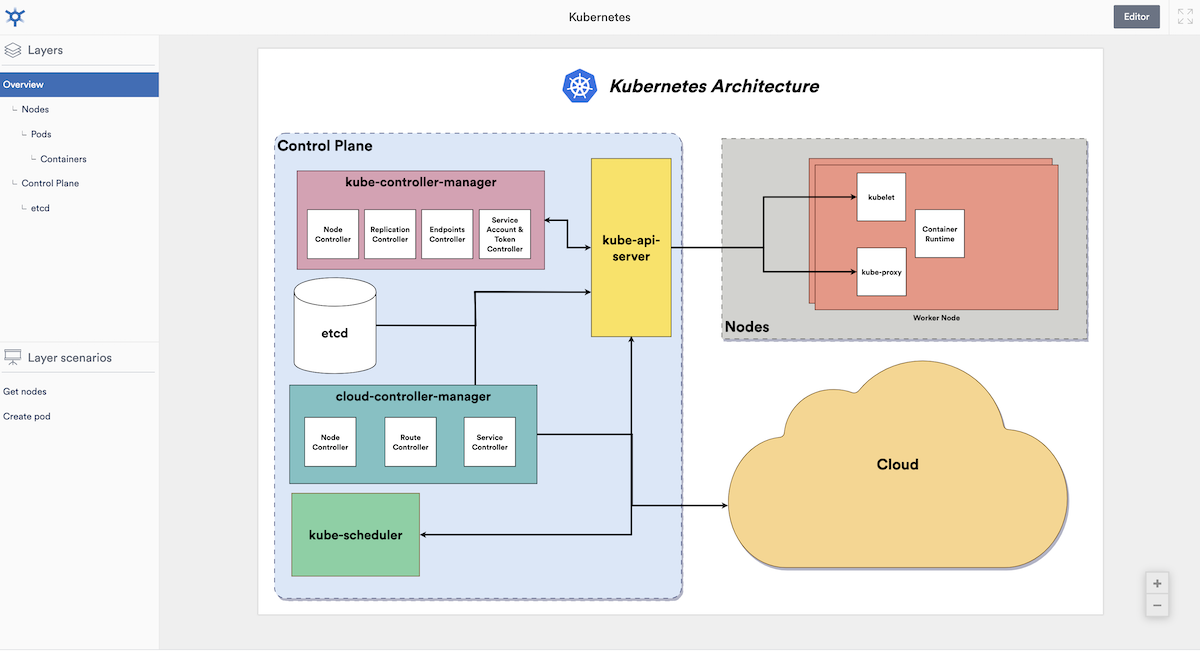Open the Editor
Screen dimensions: 1200x651
pyautogui.click(x=1136, y=16)
